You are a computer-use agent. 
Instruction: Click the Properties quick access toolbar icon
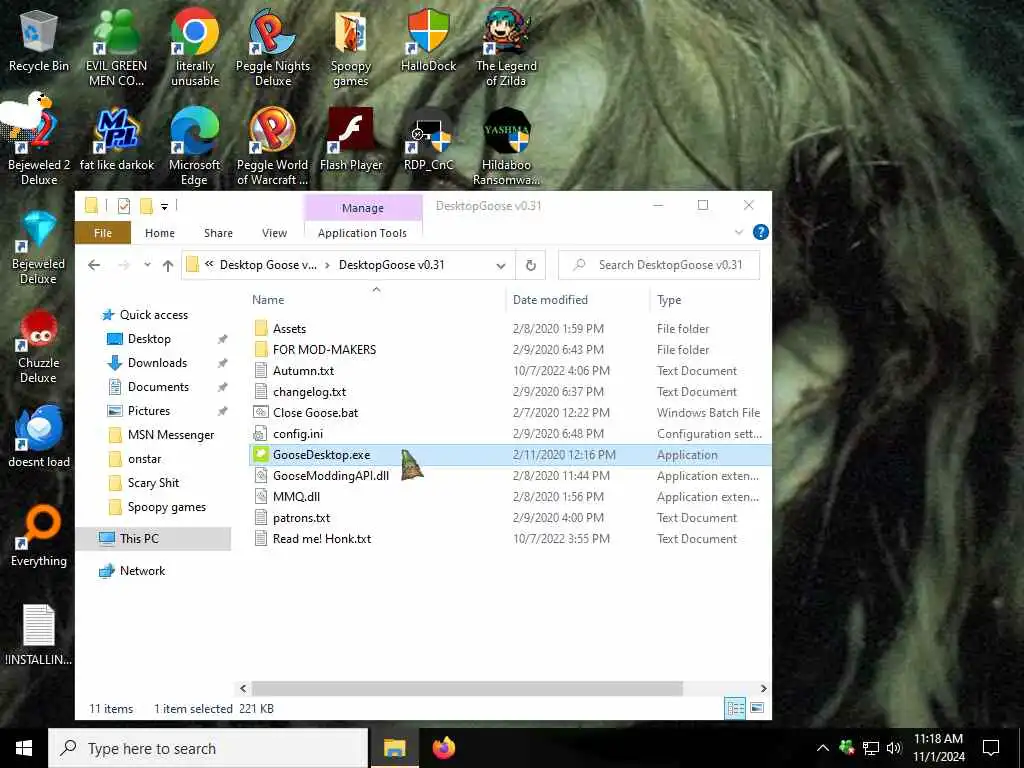coord(123,206)
